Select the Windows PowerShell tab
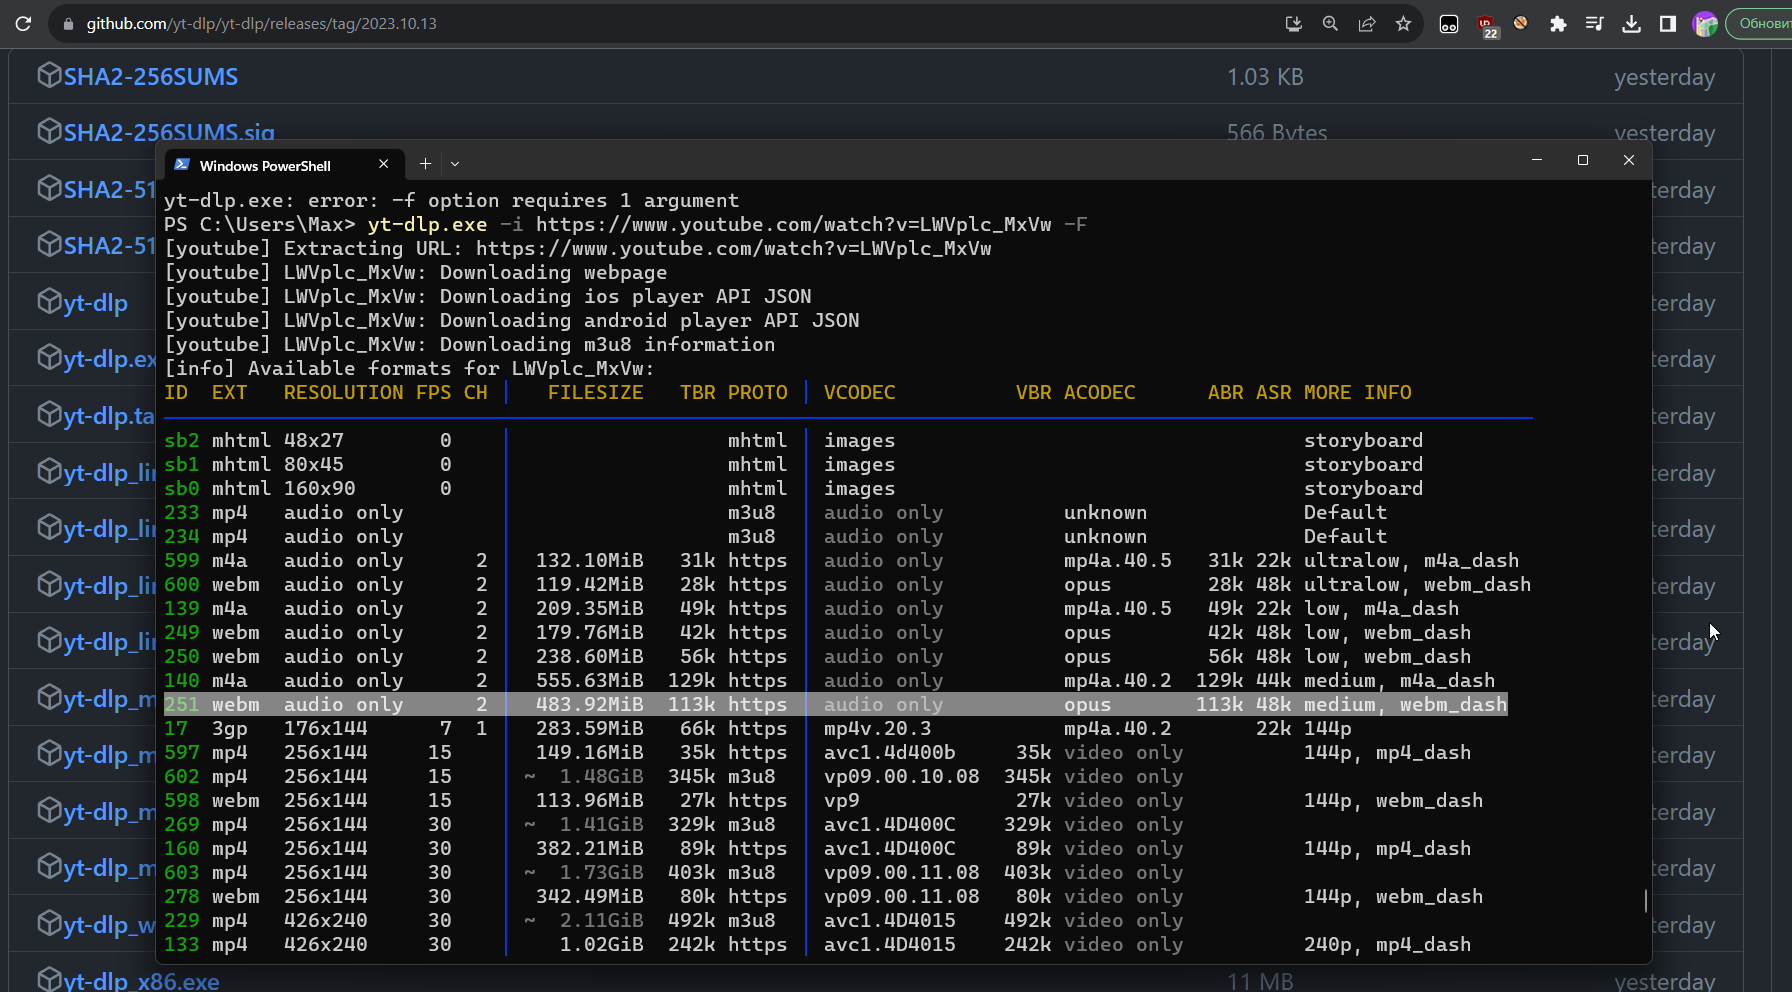Image resolution: width=1792 pixels, height=992 pixels. 265,166
